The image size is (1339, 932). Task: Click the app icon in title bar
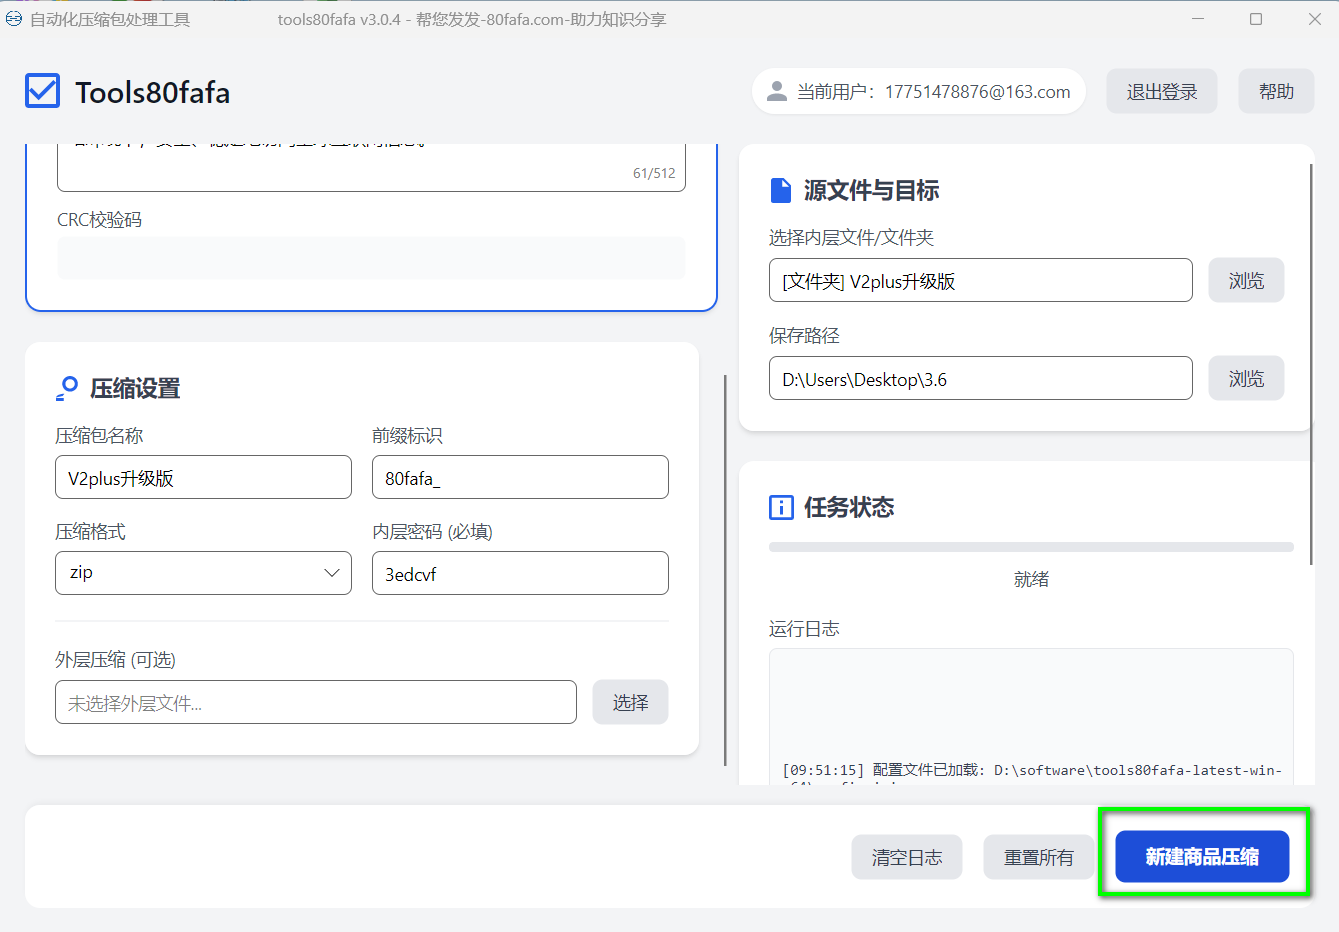[14, 19]
